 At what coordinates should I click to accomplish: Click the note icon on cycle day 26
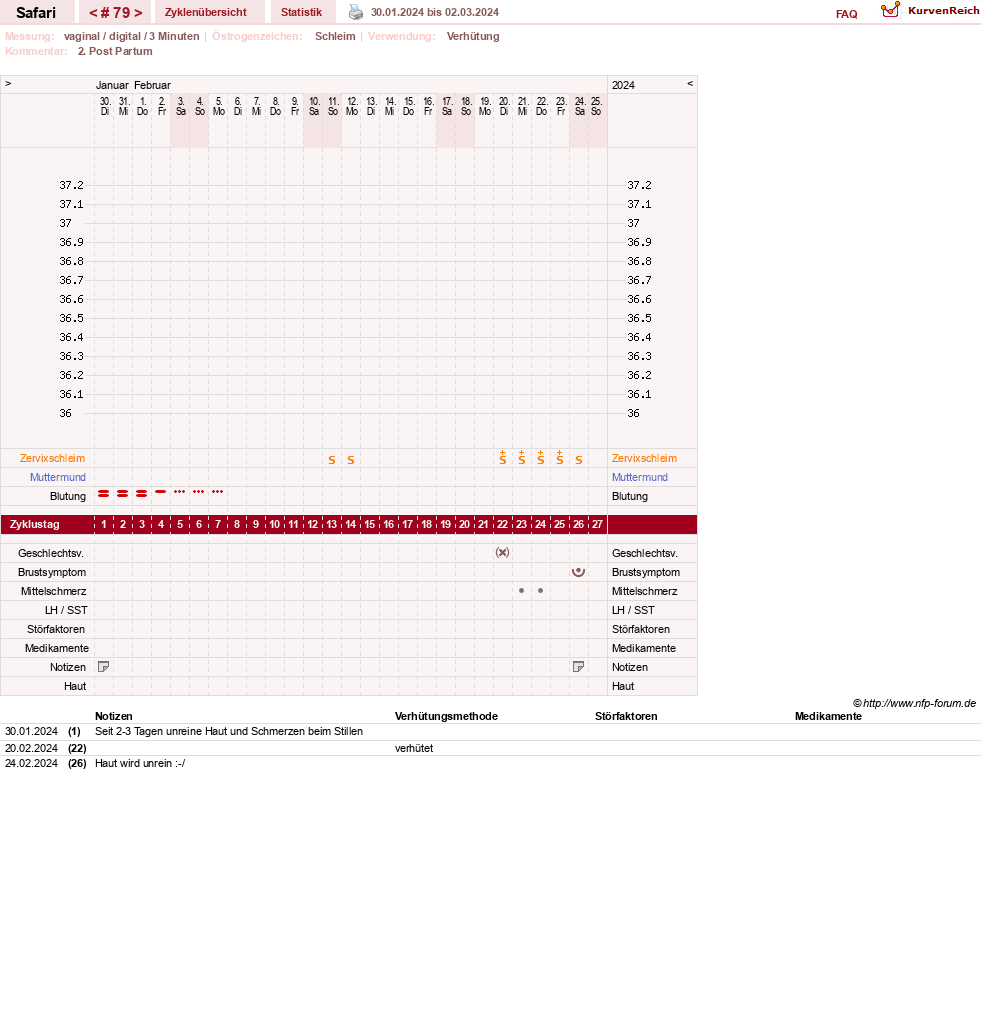578,667
